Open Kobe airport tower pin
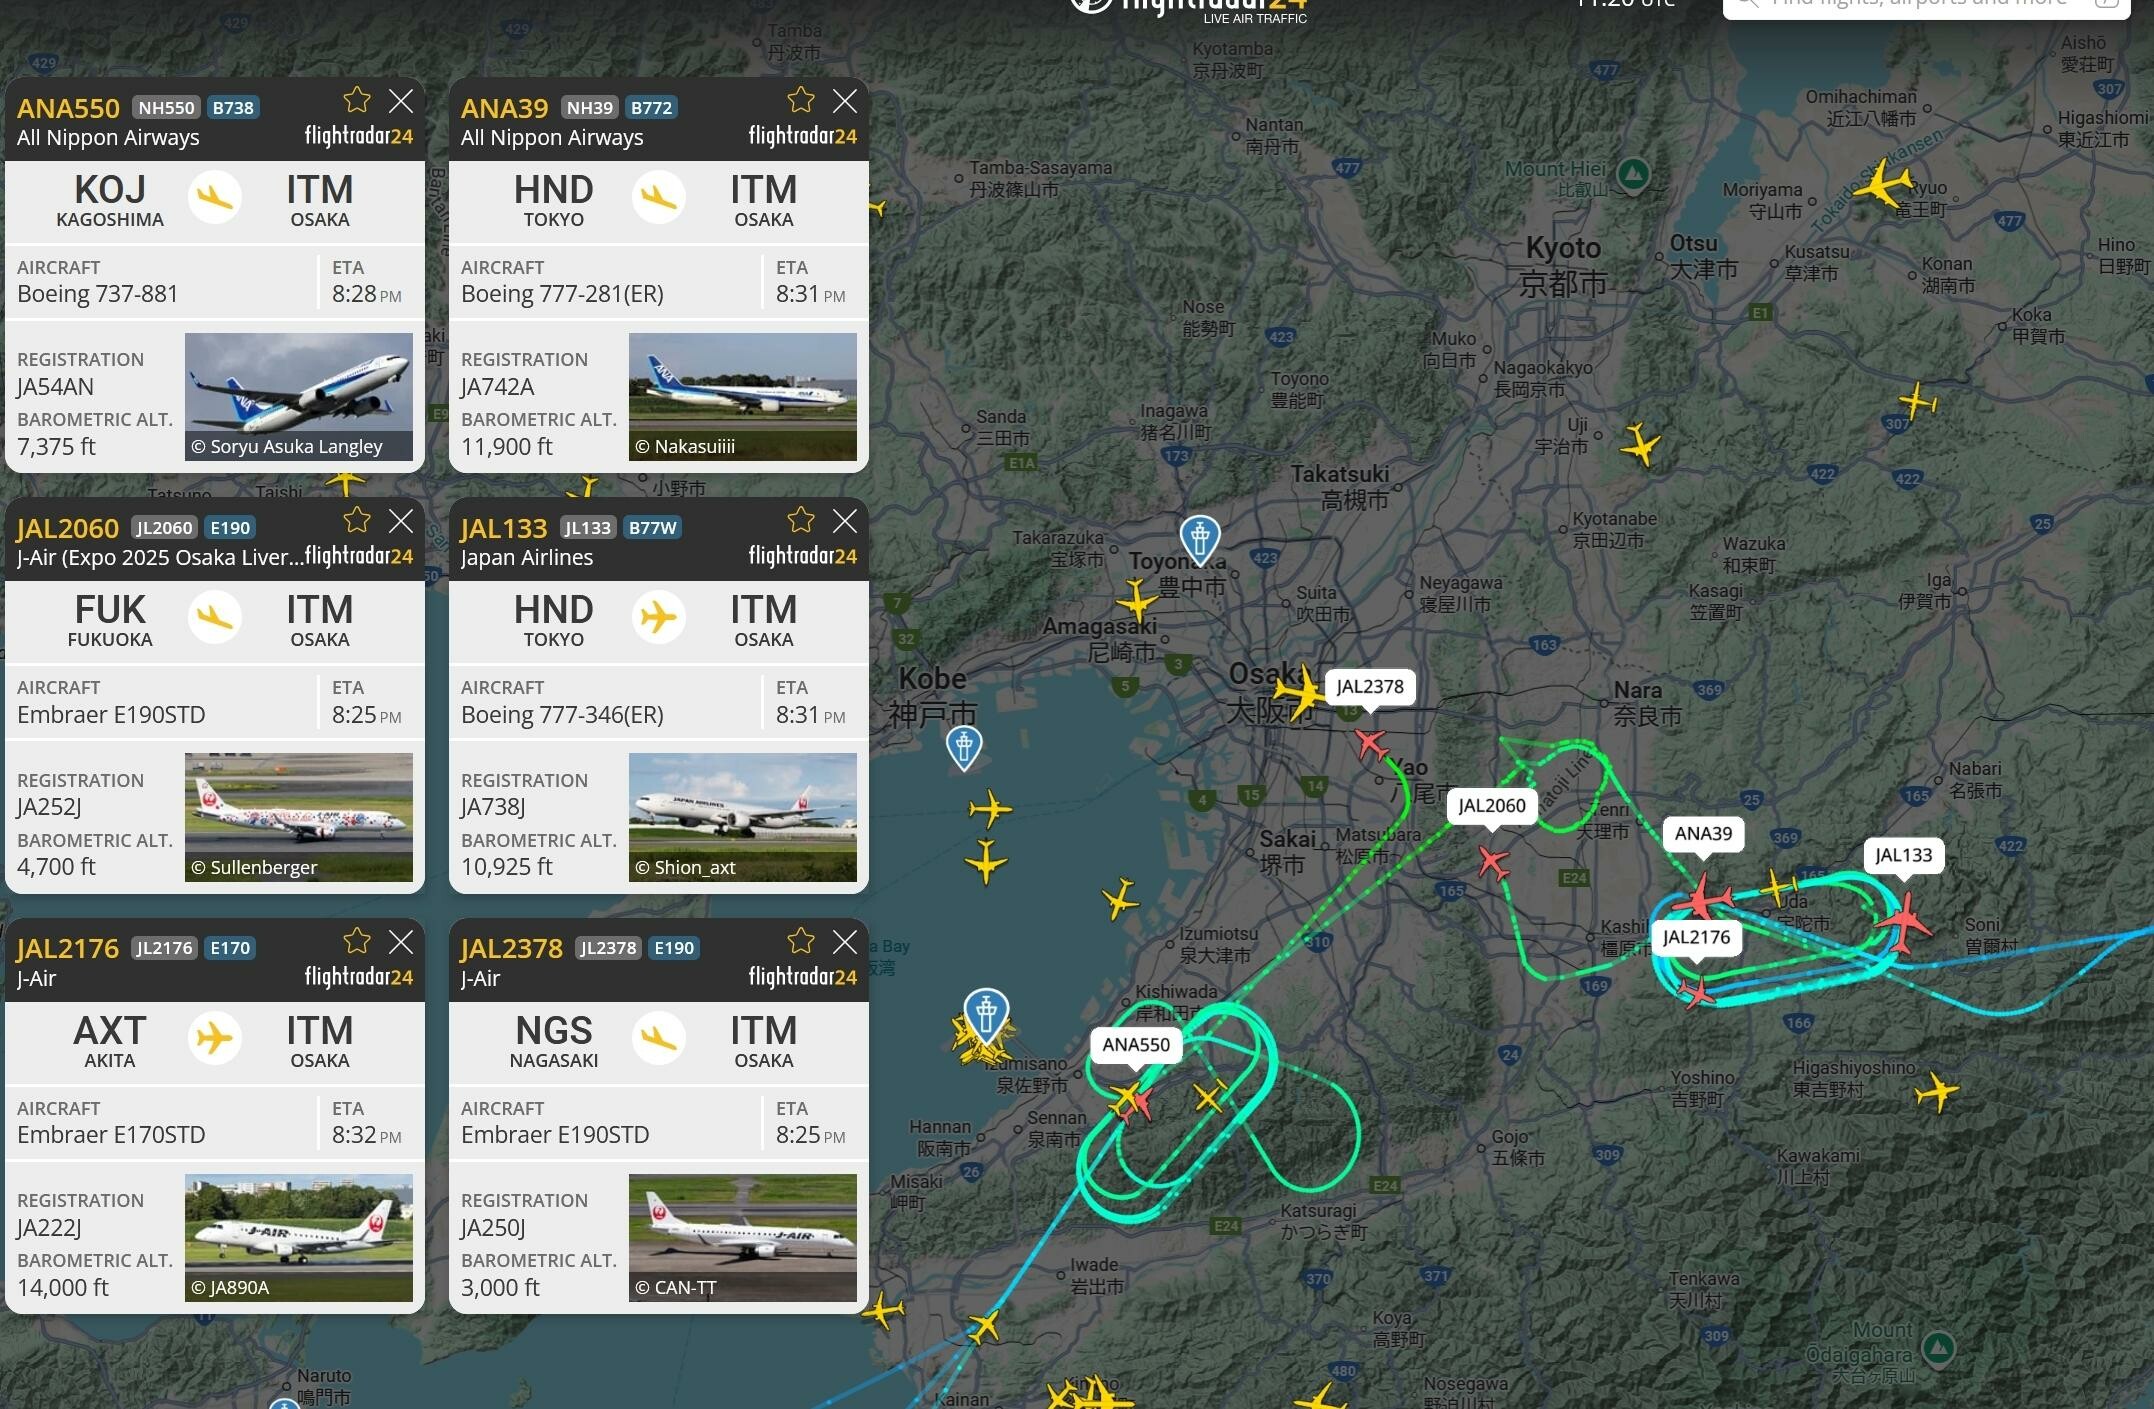The width and height of the screenshot is (2154, 1409). click(x=964, y=747)
